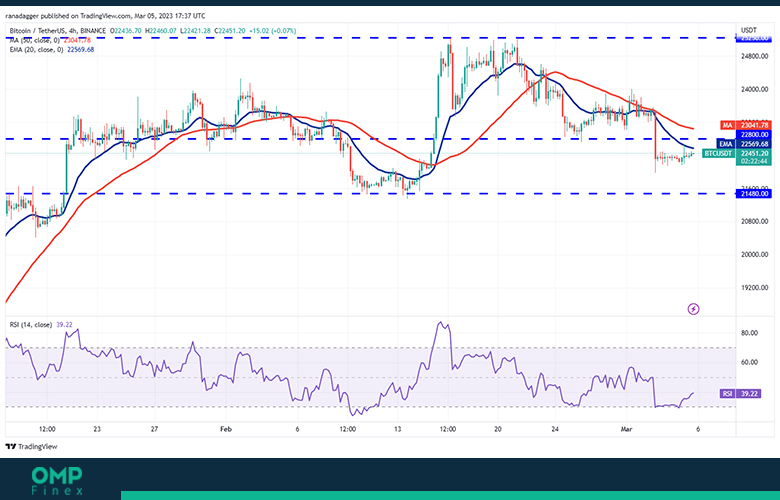Click the blue EMA 22569.68 price label

pyautogui.click(x=745, y=144)
